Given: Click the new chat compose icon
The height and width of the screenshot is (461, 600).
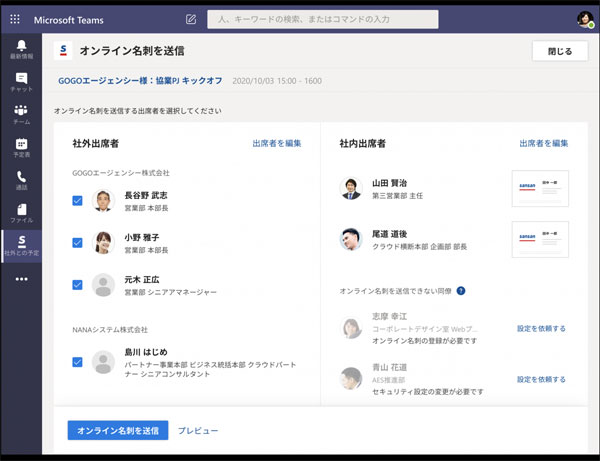Looking at the screenshot, I should 191,19.
